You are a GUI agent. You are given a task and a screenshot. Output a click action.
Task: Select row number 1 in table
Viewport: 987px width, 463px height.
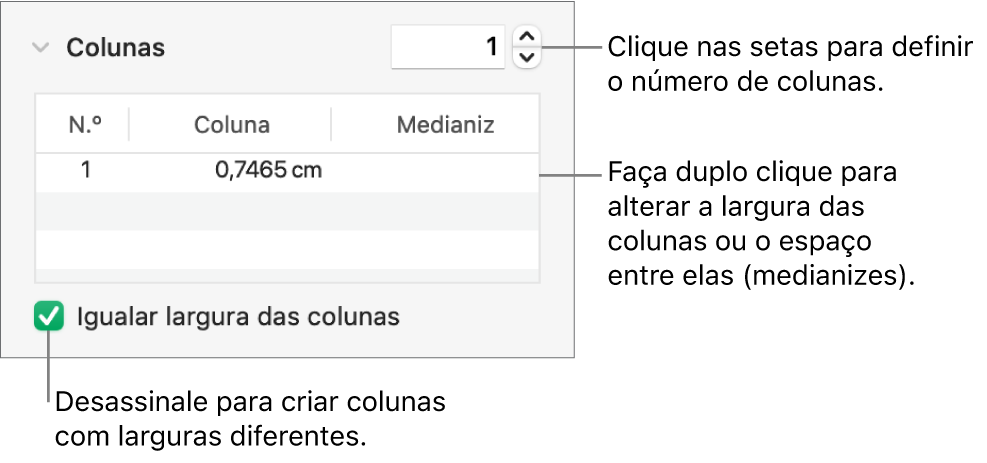point(86,170)
